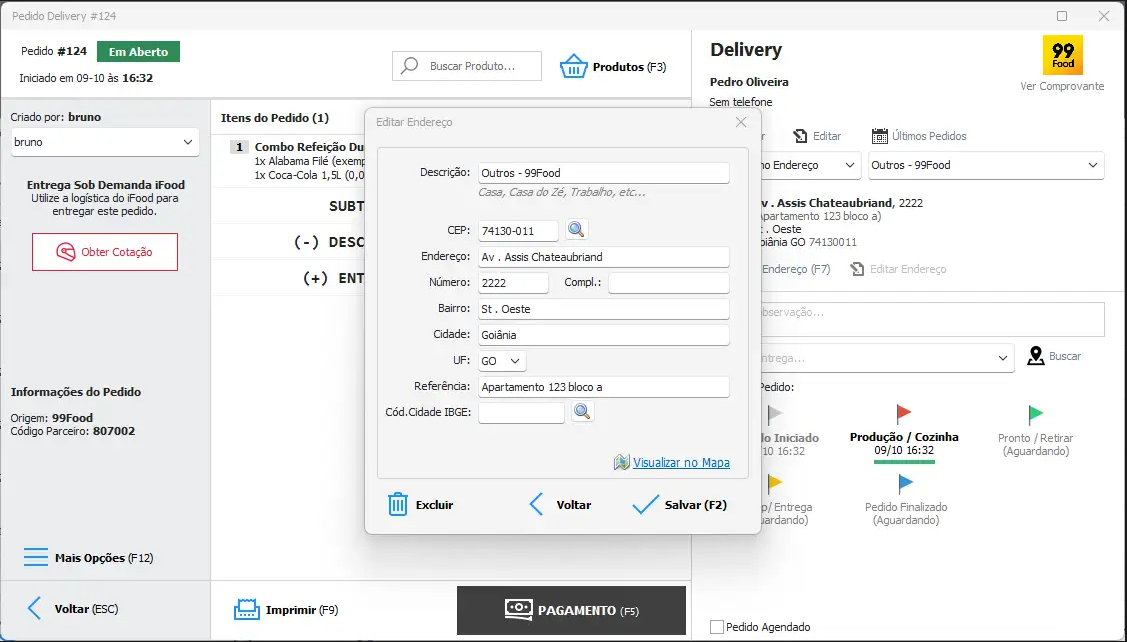Enable the Pedido Agendado checkbox
Screen dimensions: 1127x642
click(x=716, y=627)
